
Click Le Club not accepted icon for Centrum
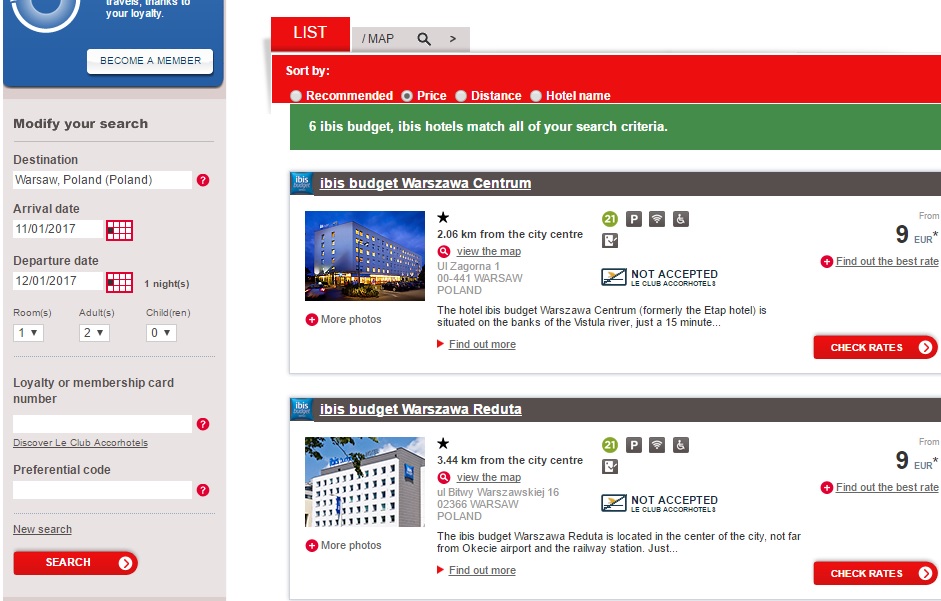click(x=614, y=277)
